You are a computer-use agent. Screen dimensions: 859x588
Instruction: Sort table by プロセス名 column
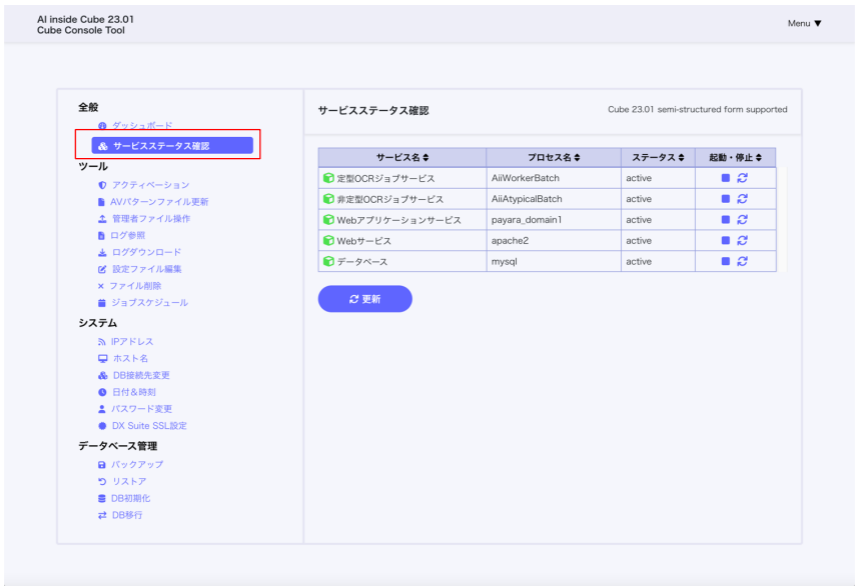[x=553, y=158]
